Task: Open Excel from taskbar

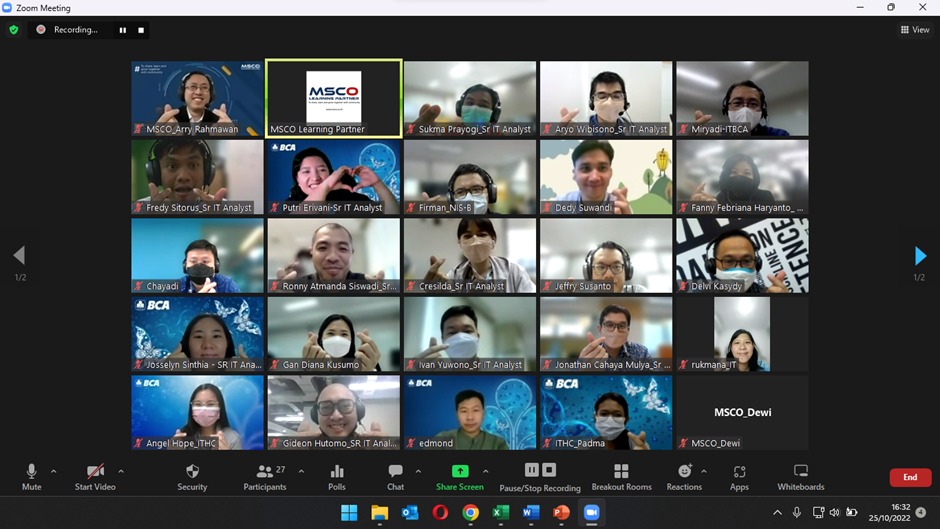Action: [501, 513]
